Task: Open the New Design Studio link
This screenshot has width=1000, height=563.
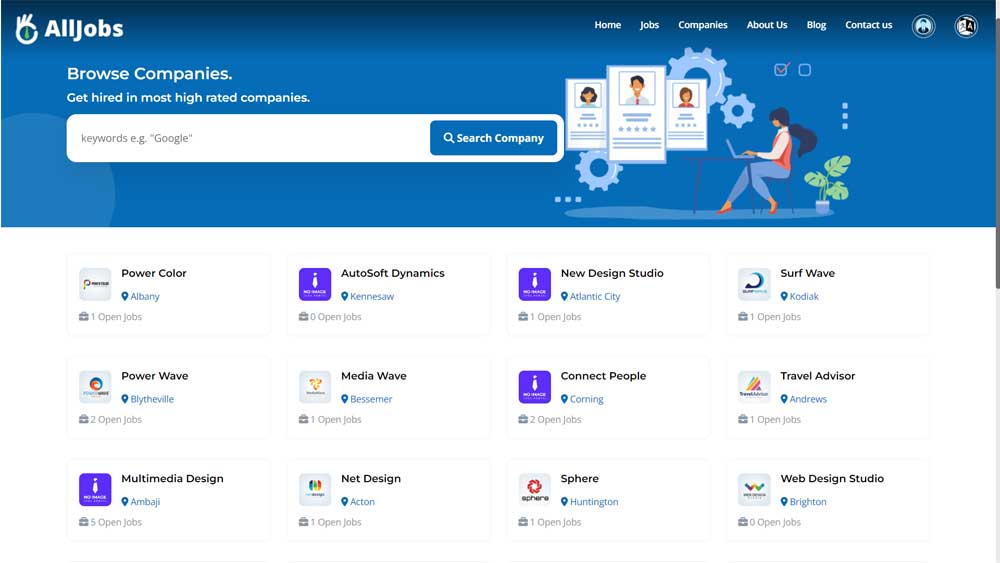Action: coord(612,273)
